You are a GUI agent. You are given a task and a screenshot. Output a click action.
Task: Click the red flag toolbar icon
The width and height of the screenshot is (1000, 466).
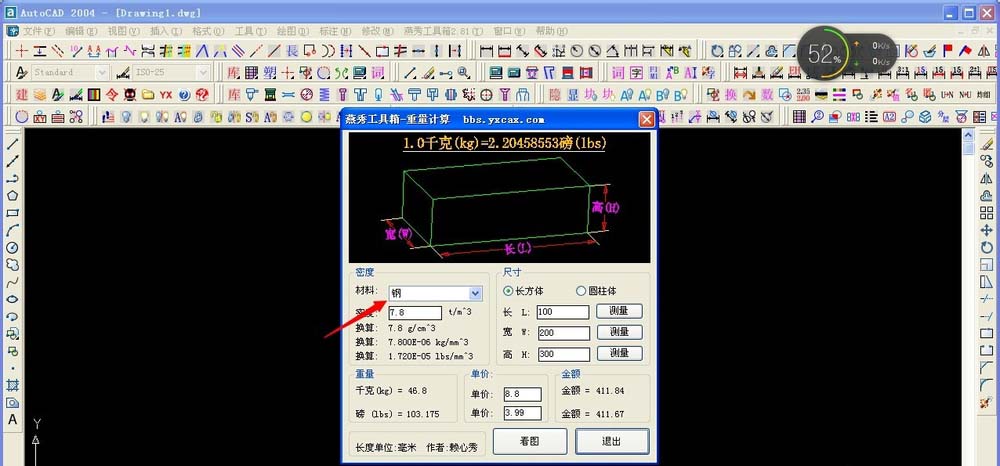(x=948, y=50)
